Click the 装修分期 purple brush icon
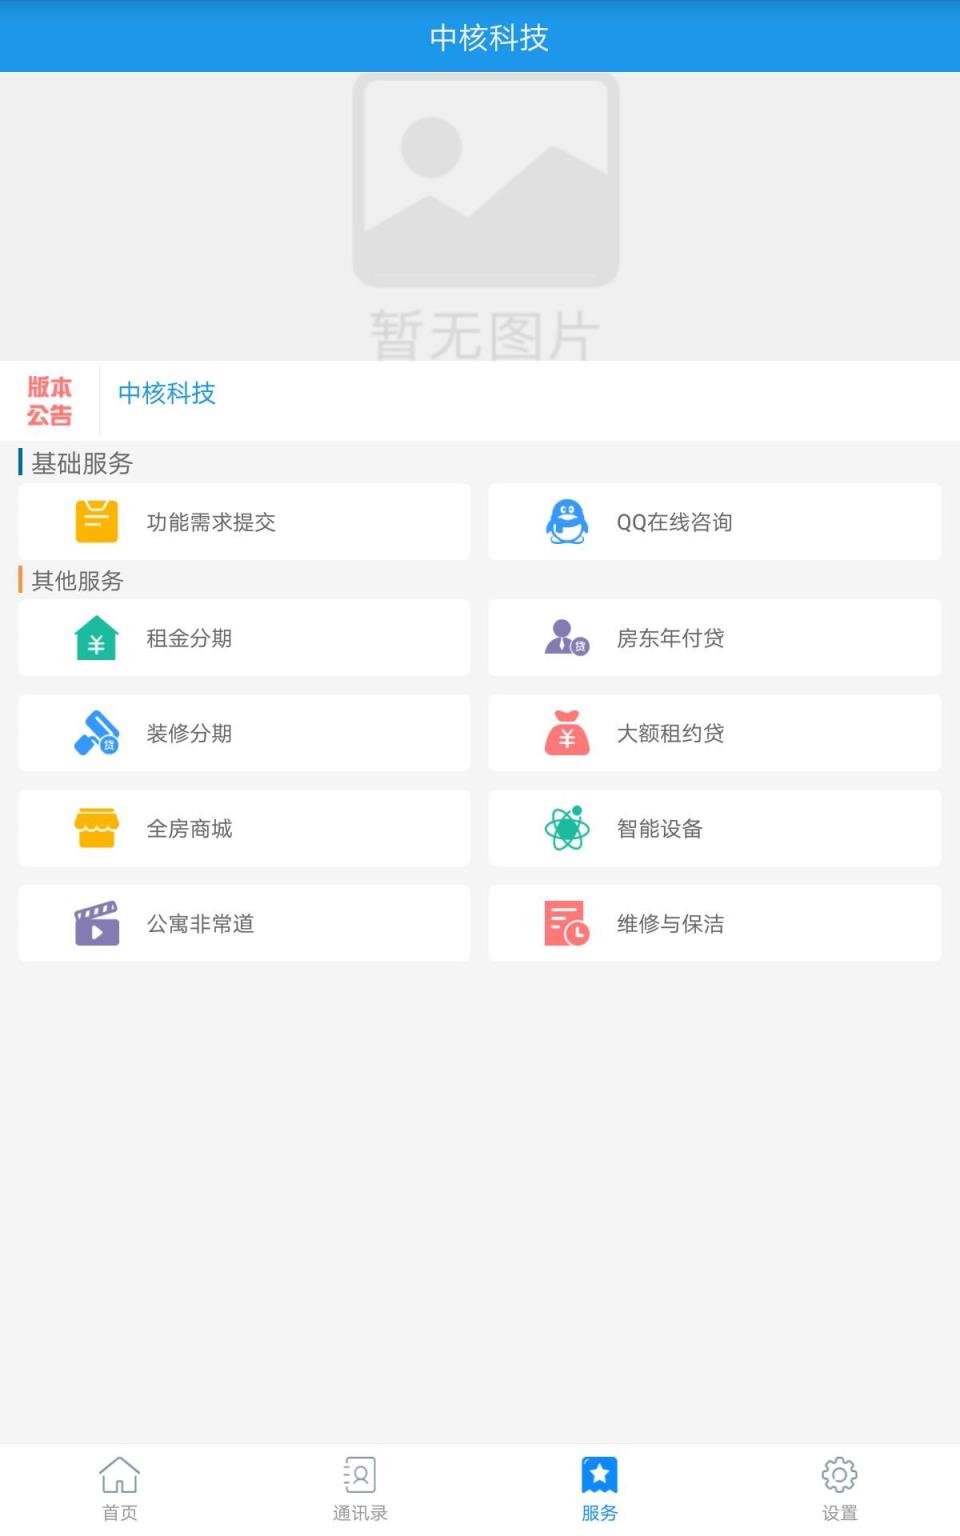This screenshot has height=1536, width=960. click(95, 732)
